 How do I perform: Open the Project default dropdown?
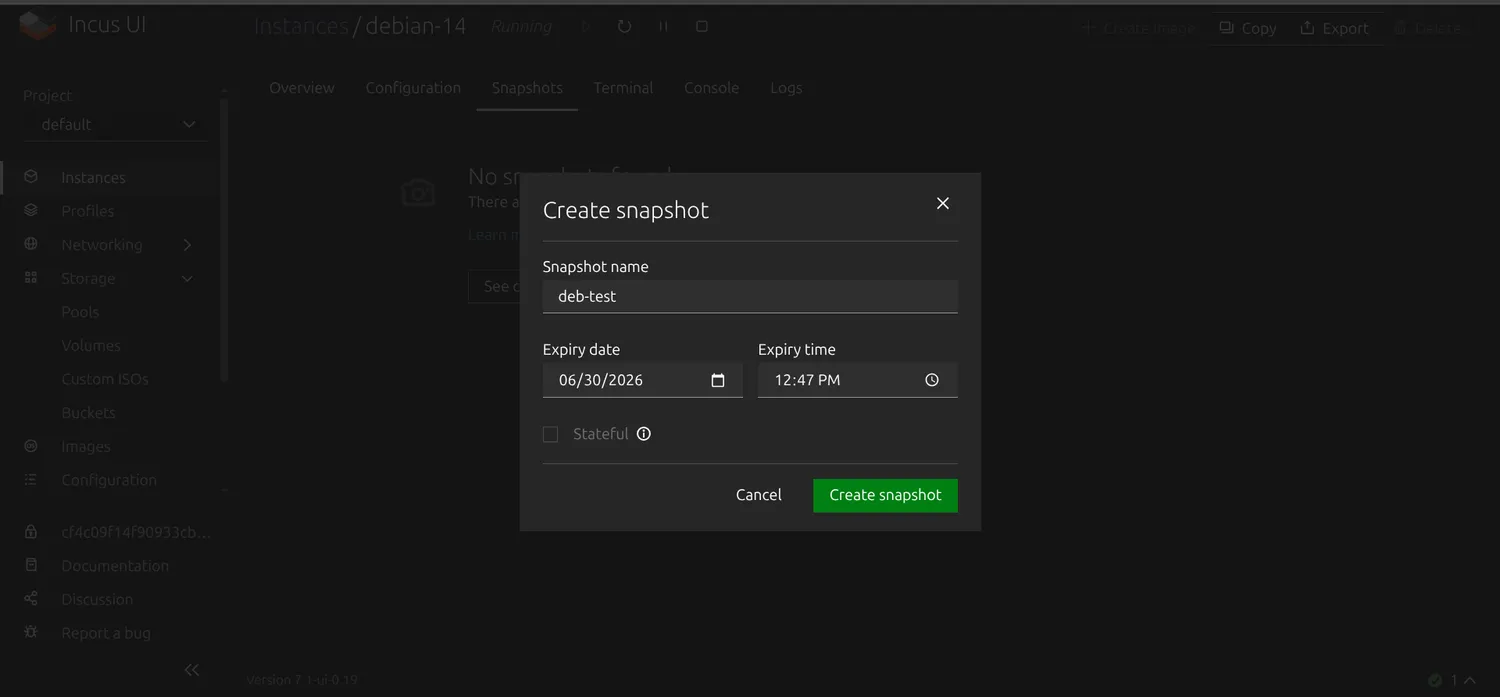(x=116, y=125)
